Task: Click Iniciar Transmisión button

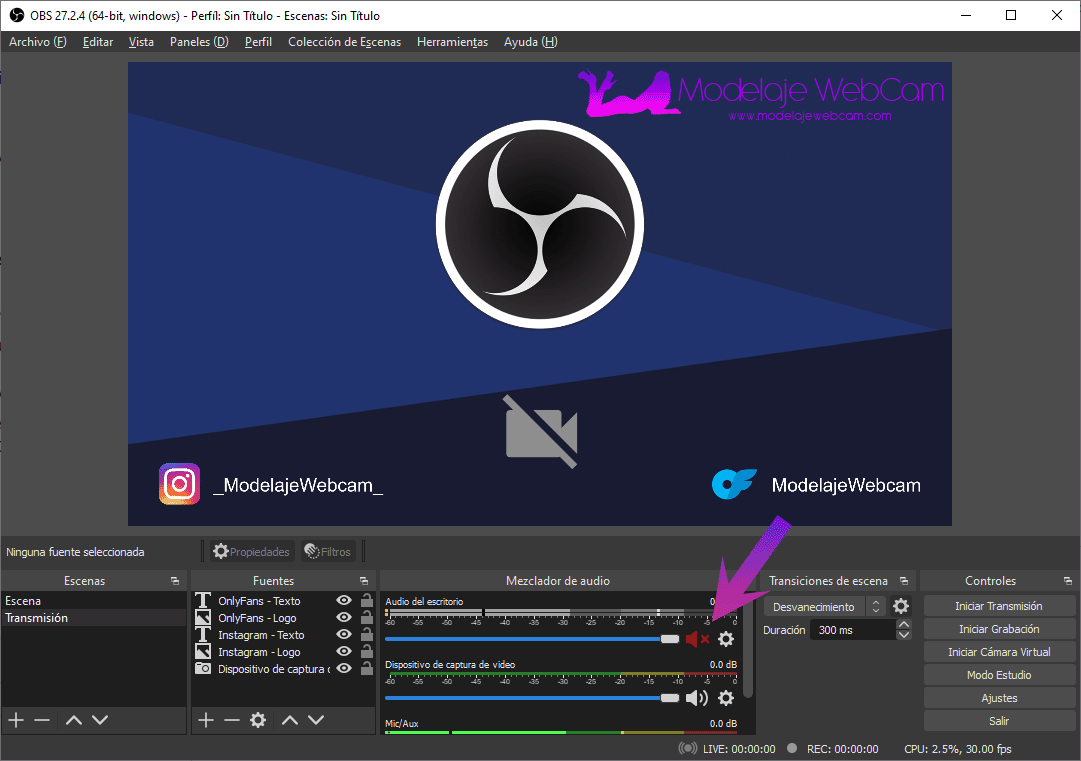Action: point(999,606)
